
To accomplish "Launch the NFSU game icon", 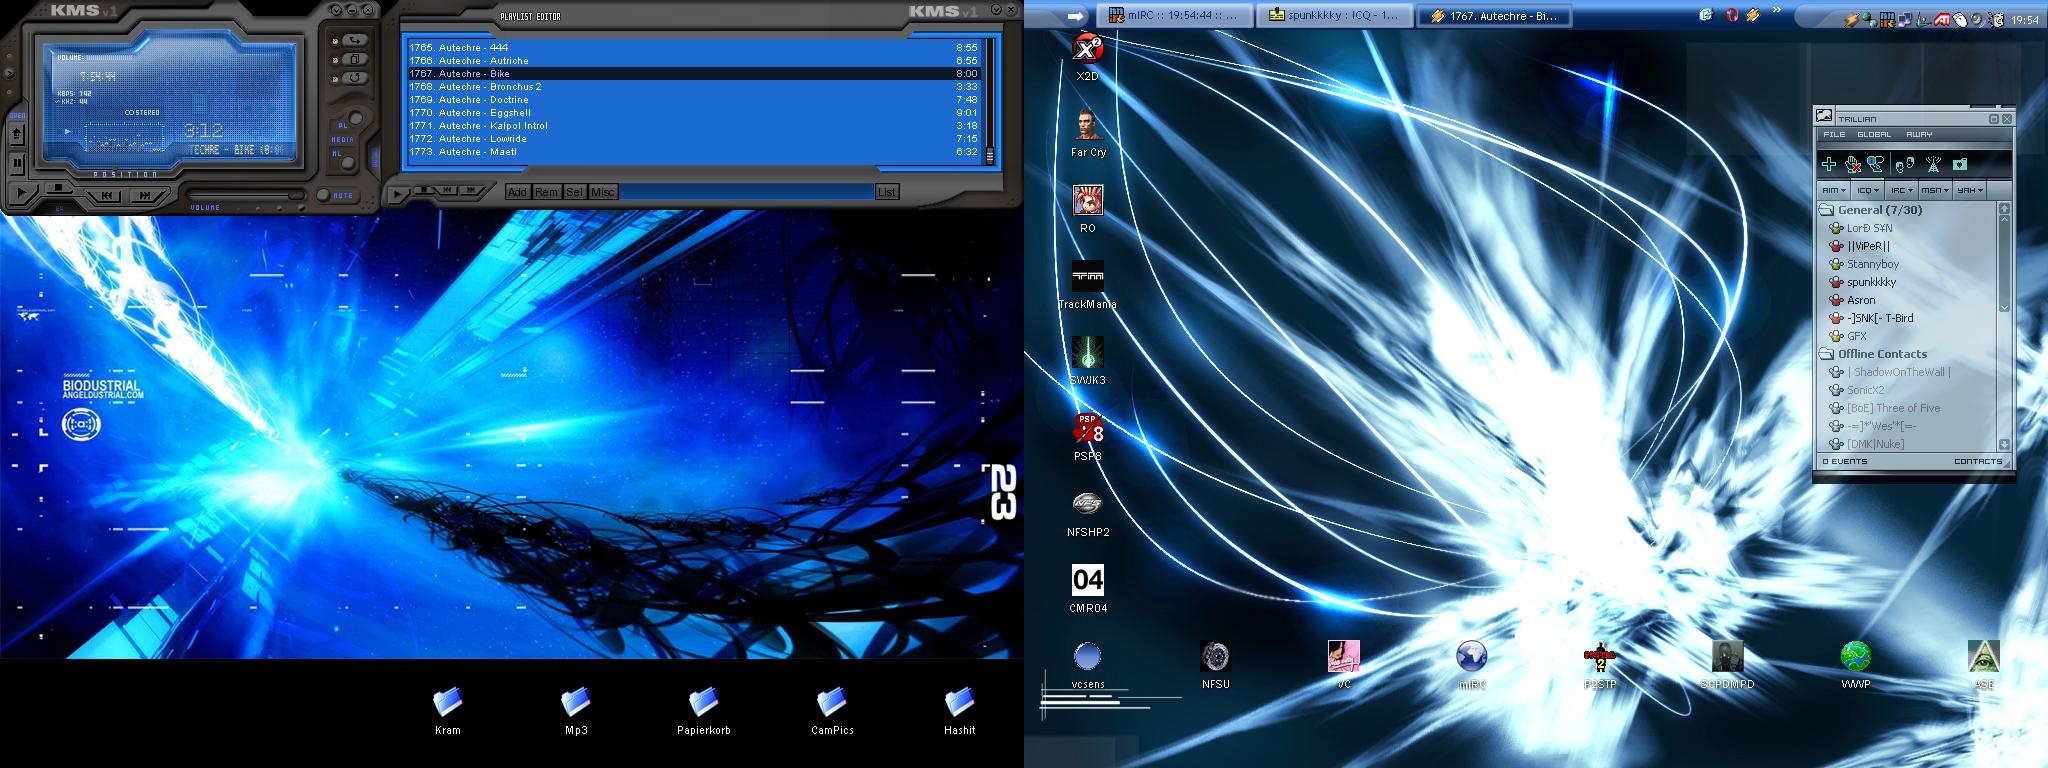I will (1215, 665).
